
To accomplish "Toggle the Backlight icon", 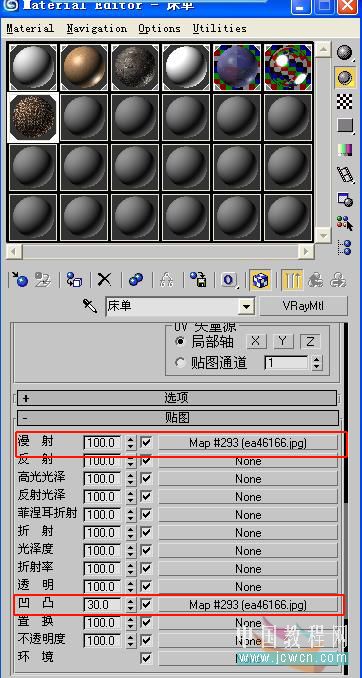I will point(344,78).
